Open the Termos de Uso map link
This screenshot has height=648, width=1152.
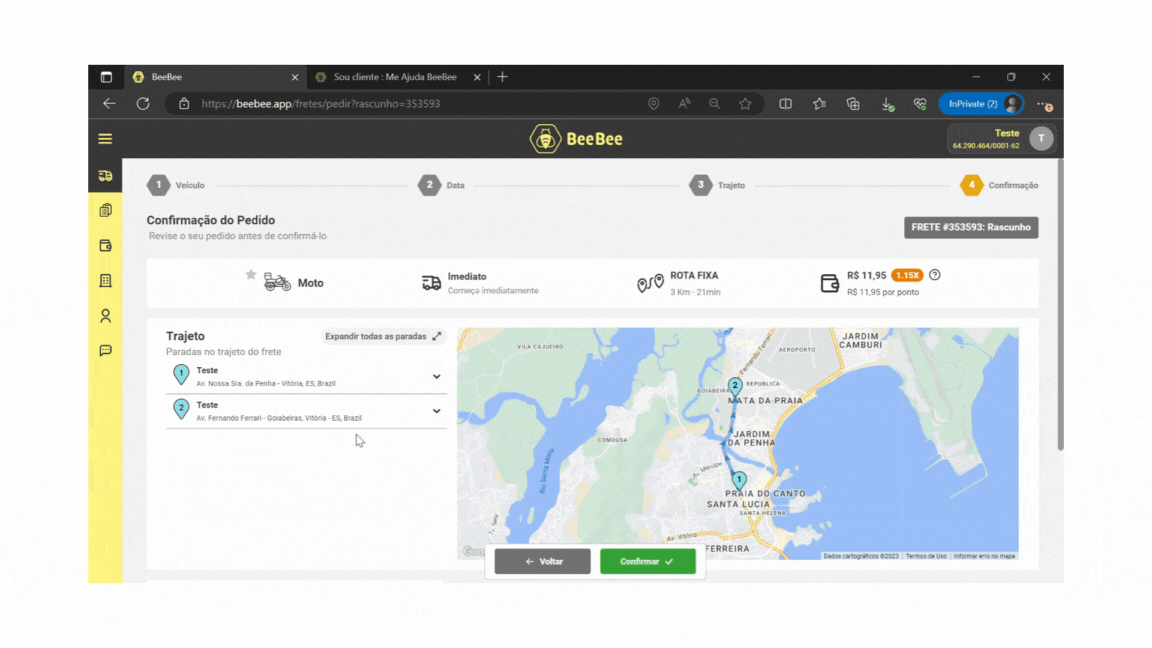[x=926, y=556]
